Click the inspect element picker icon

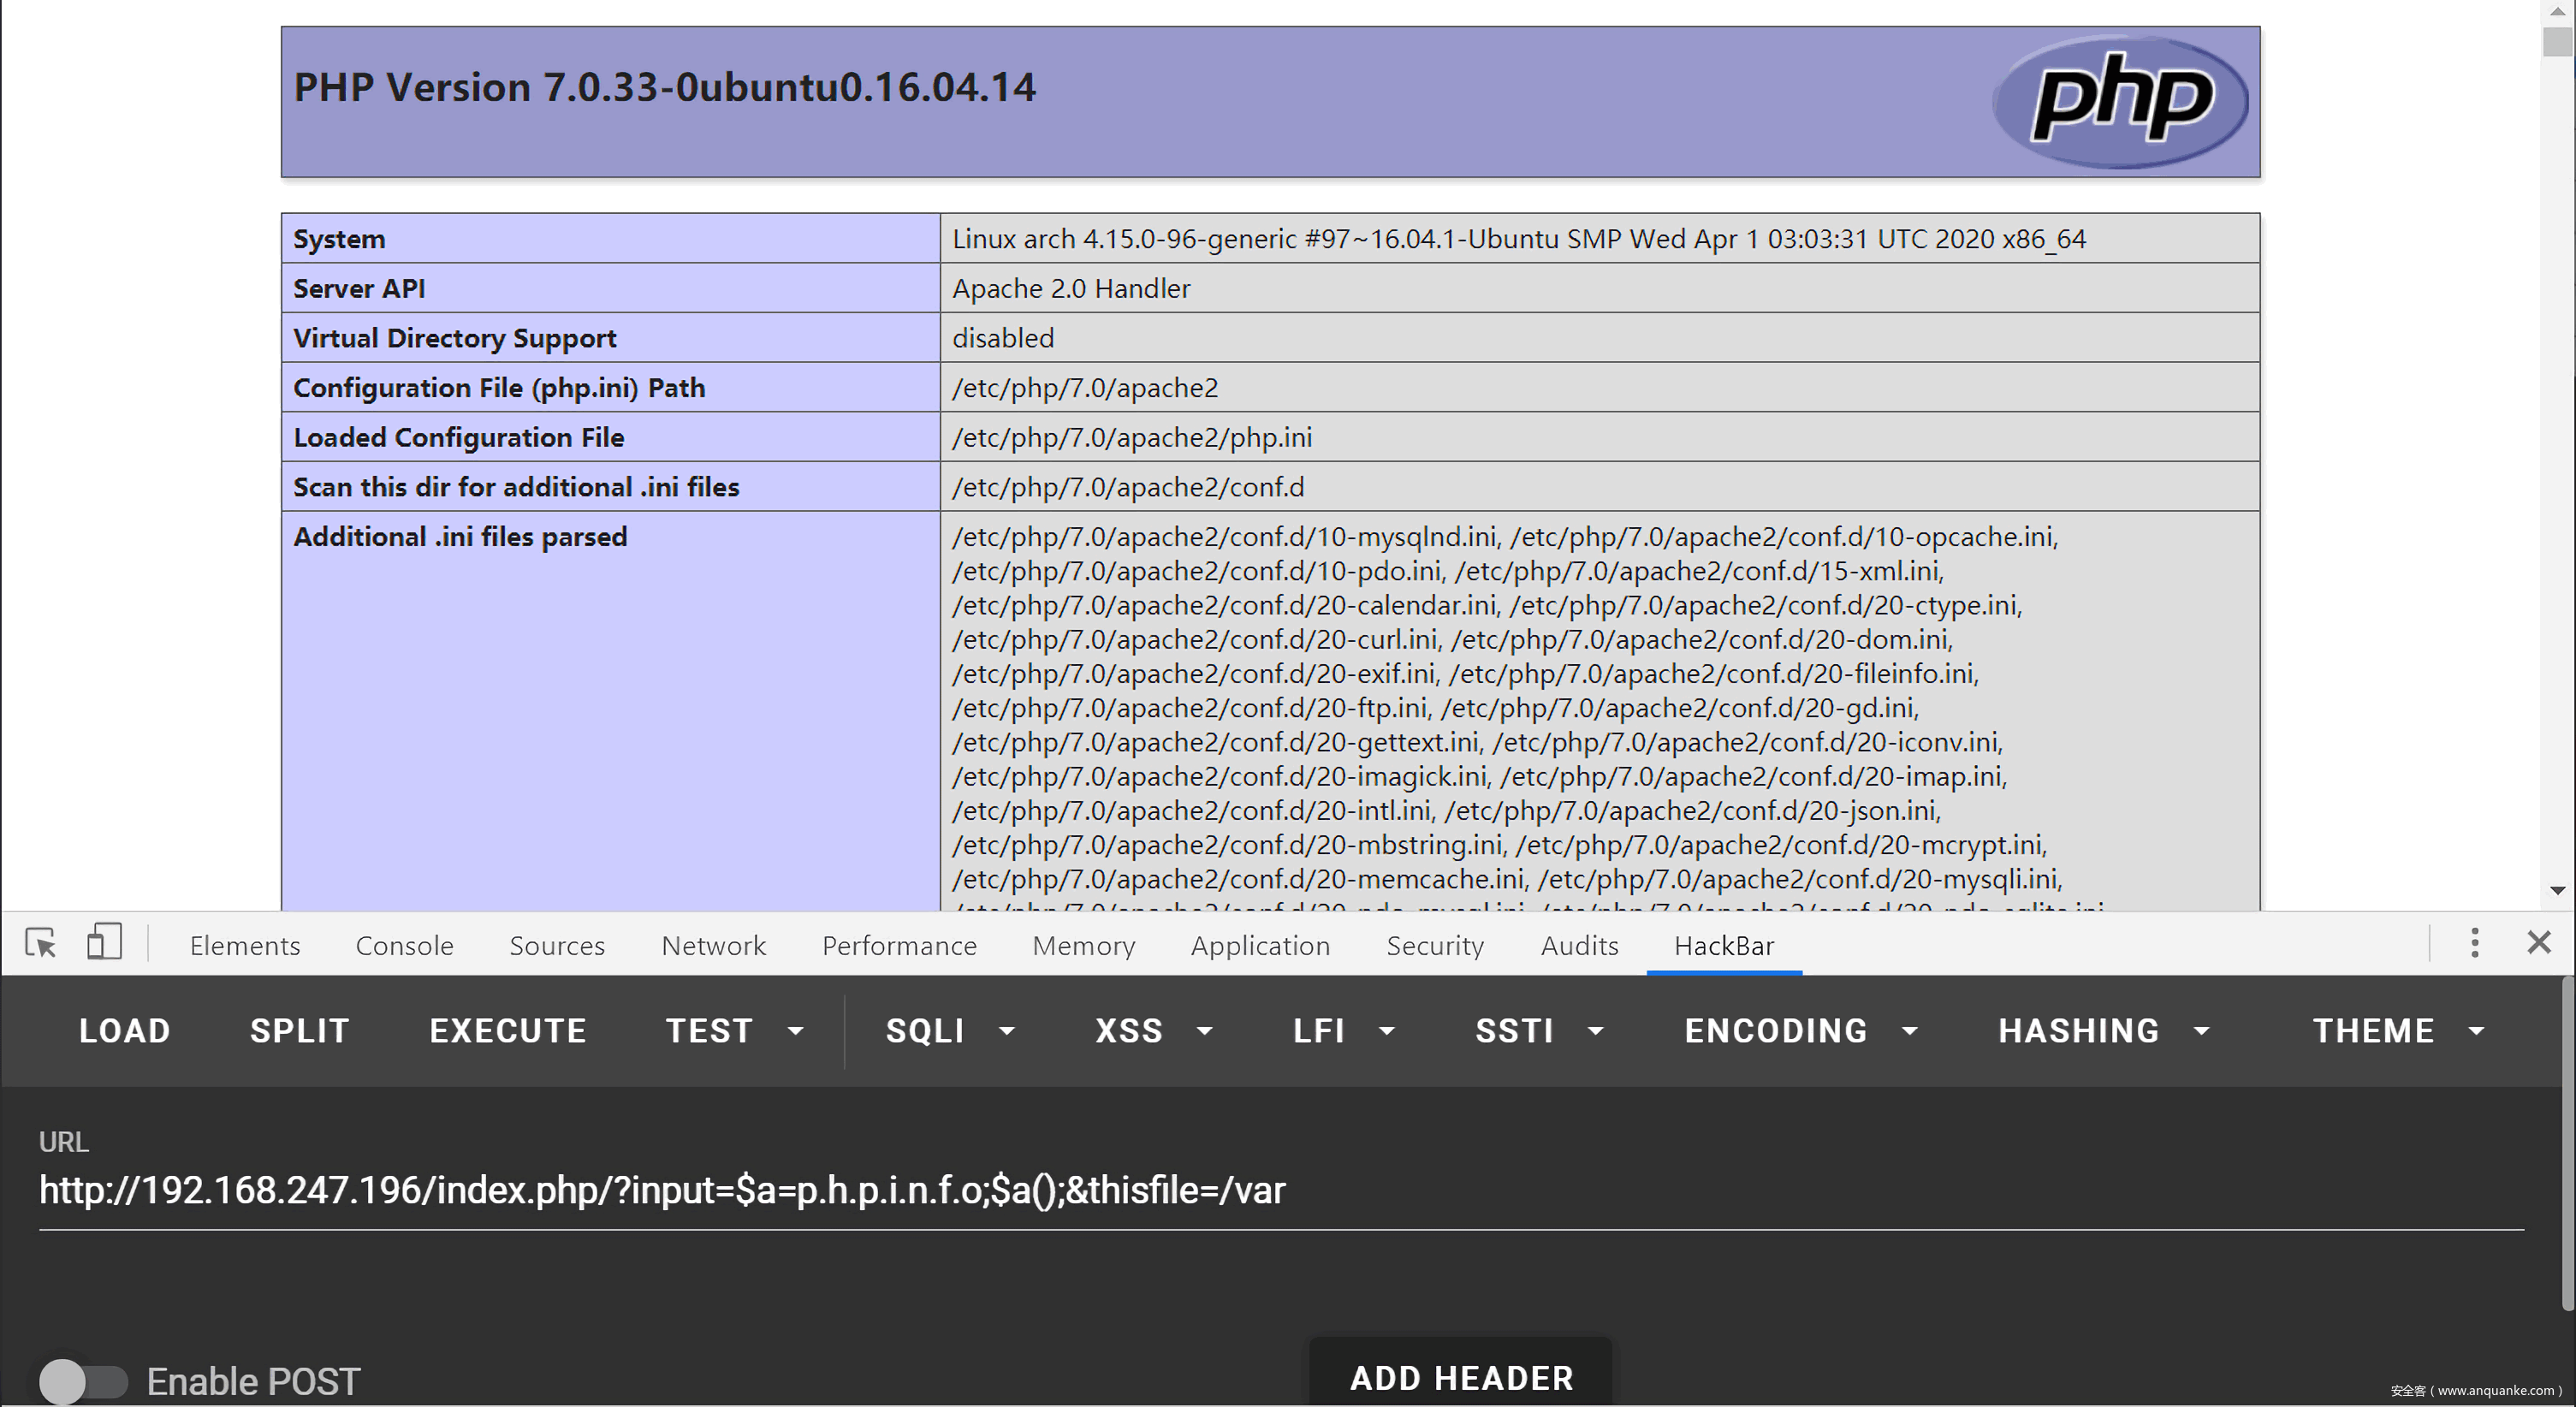tap(41, 943)
